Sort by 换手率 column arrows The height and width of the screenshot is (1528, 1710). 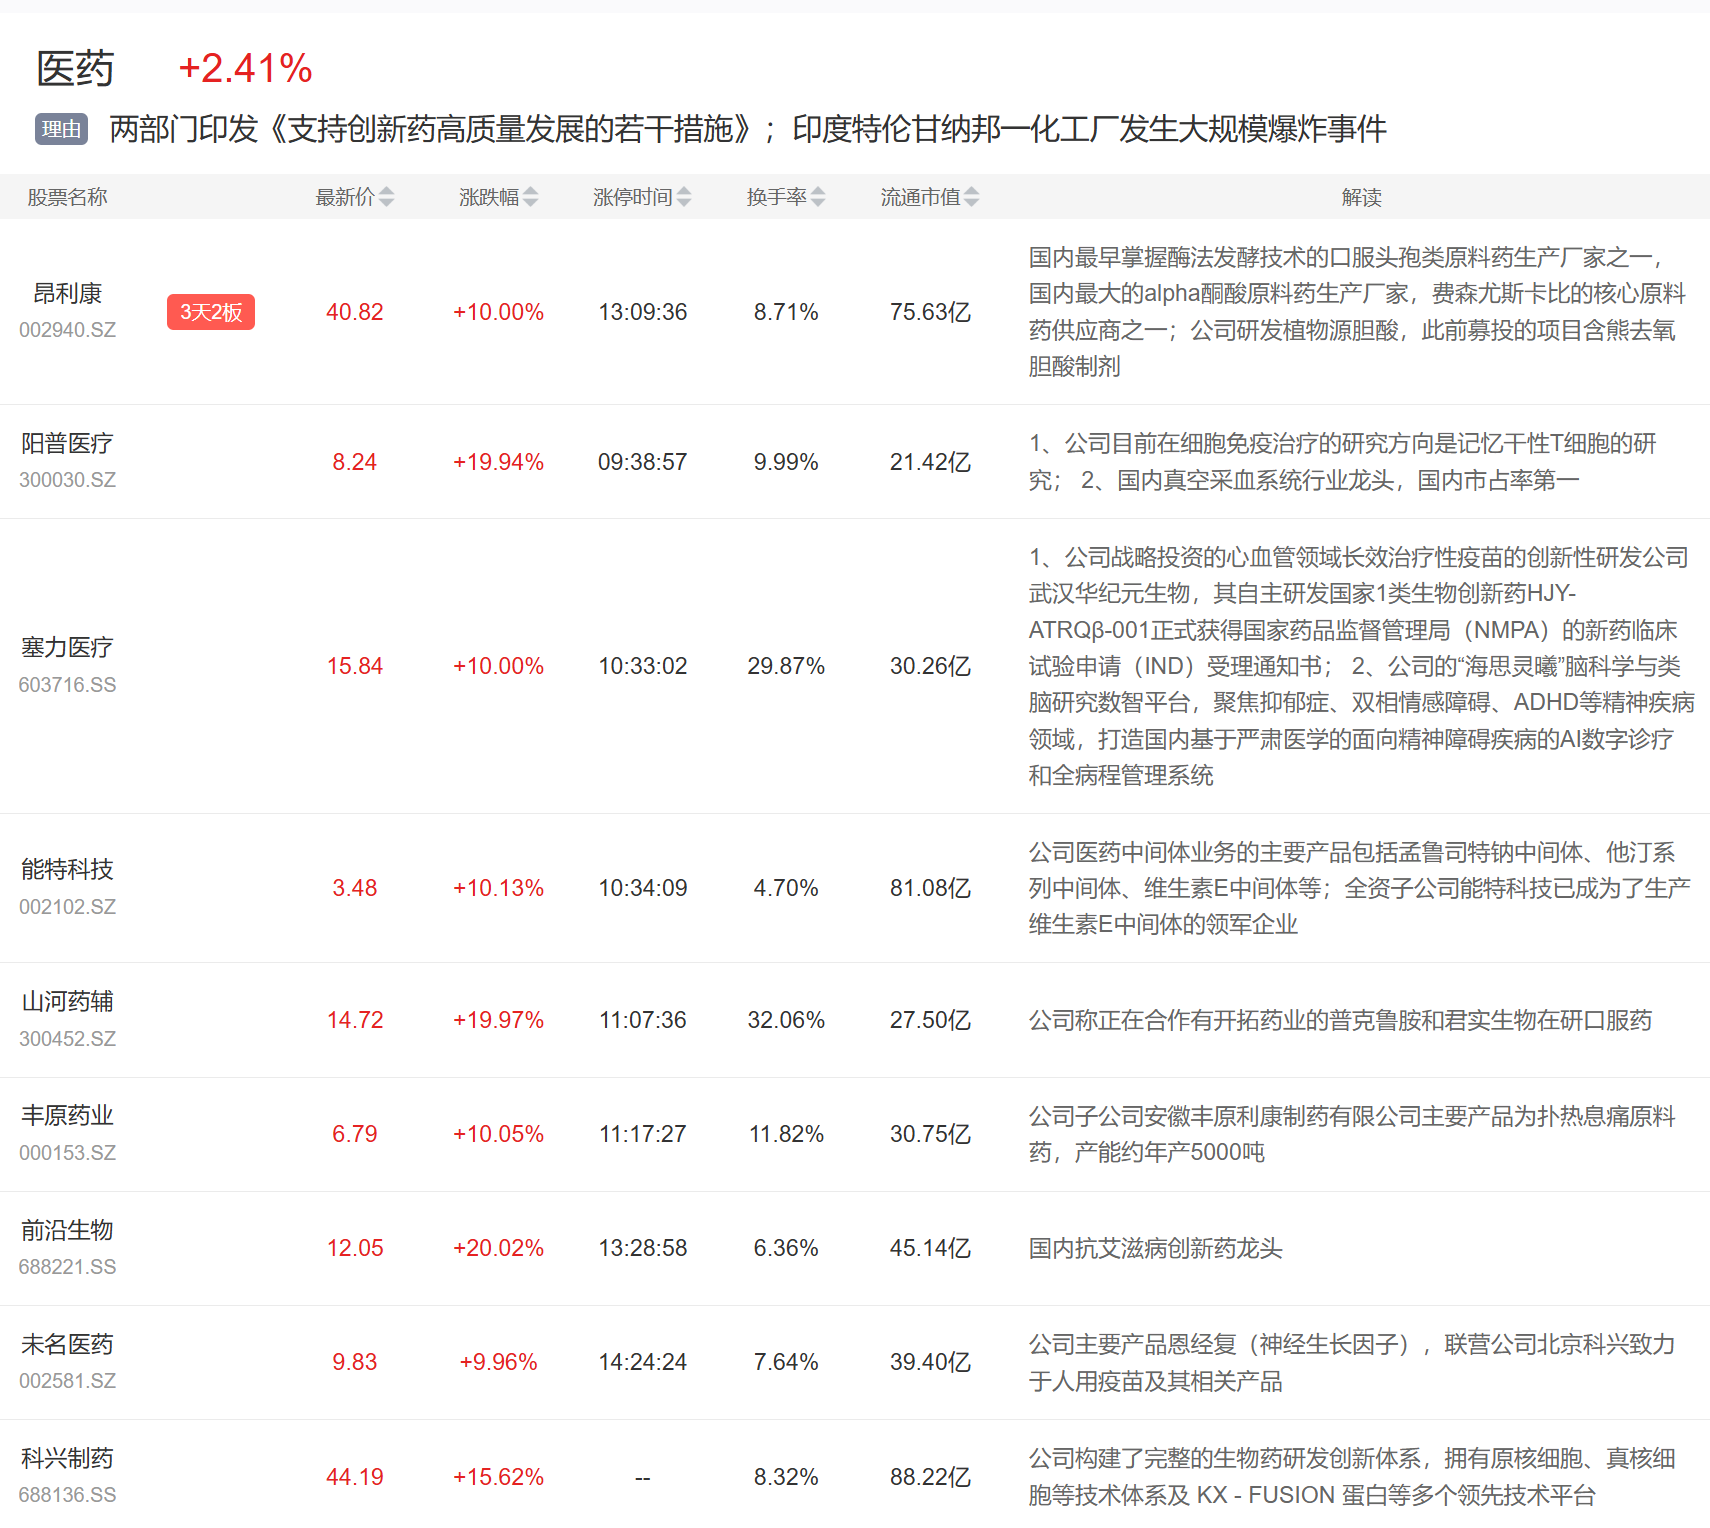click(x=818, y=197)
